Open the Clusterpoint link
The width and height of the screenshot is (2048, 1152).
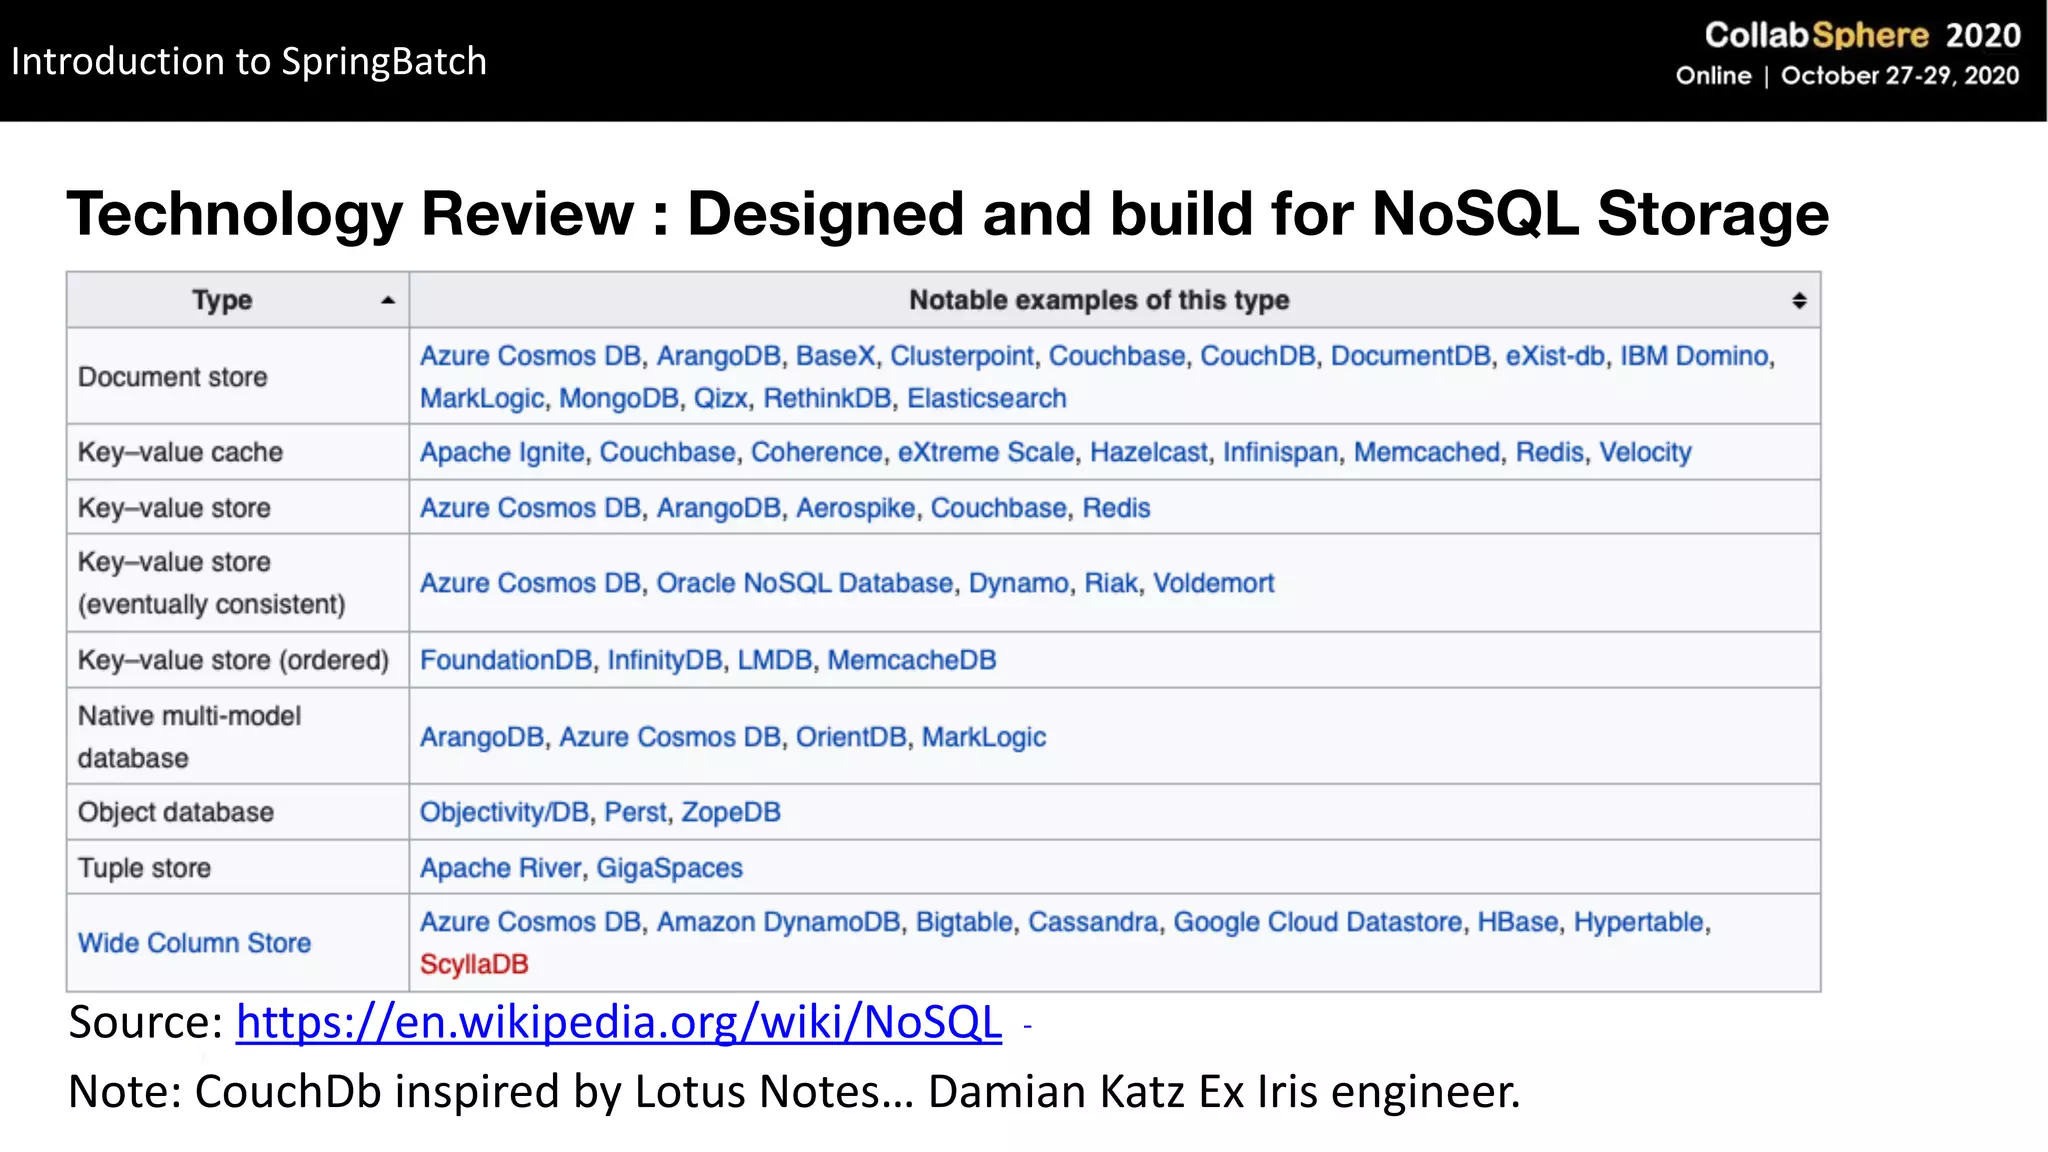[962, 356]
